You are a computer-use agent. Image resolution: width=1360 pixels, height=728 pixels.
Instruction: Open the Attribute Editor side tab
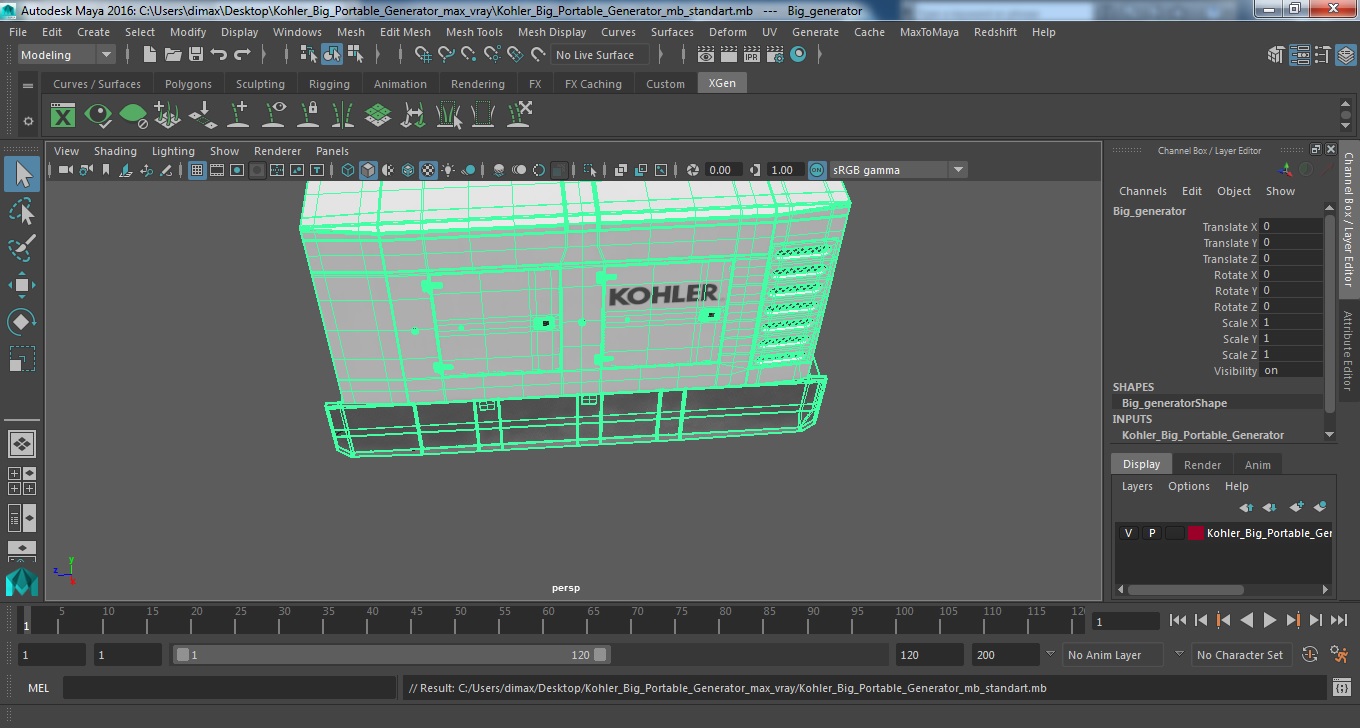[1348, 350]
